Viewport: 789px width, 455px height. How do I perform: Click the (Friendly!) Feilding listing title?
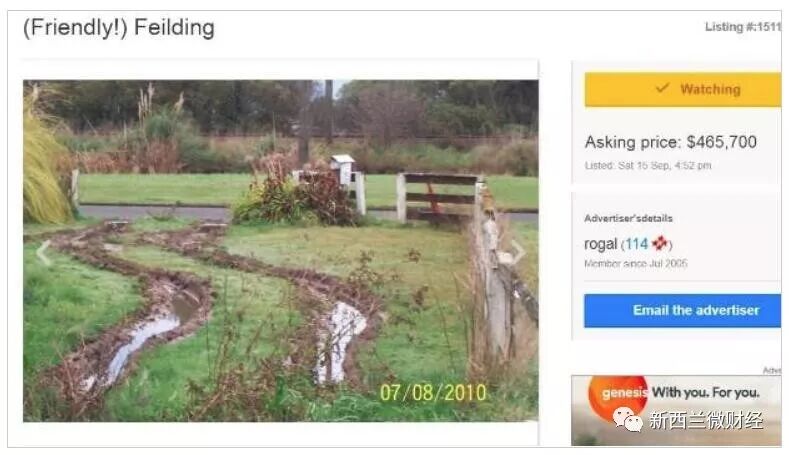click(119, 28)
